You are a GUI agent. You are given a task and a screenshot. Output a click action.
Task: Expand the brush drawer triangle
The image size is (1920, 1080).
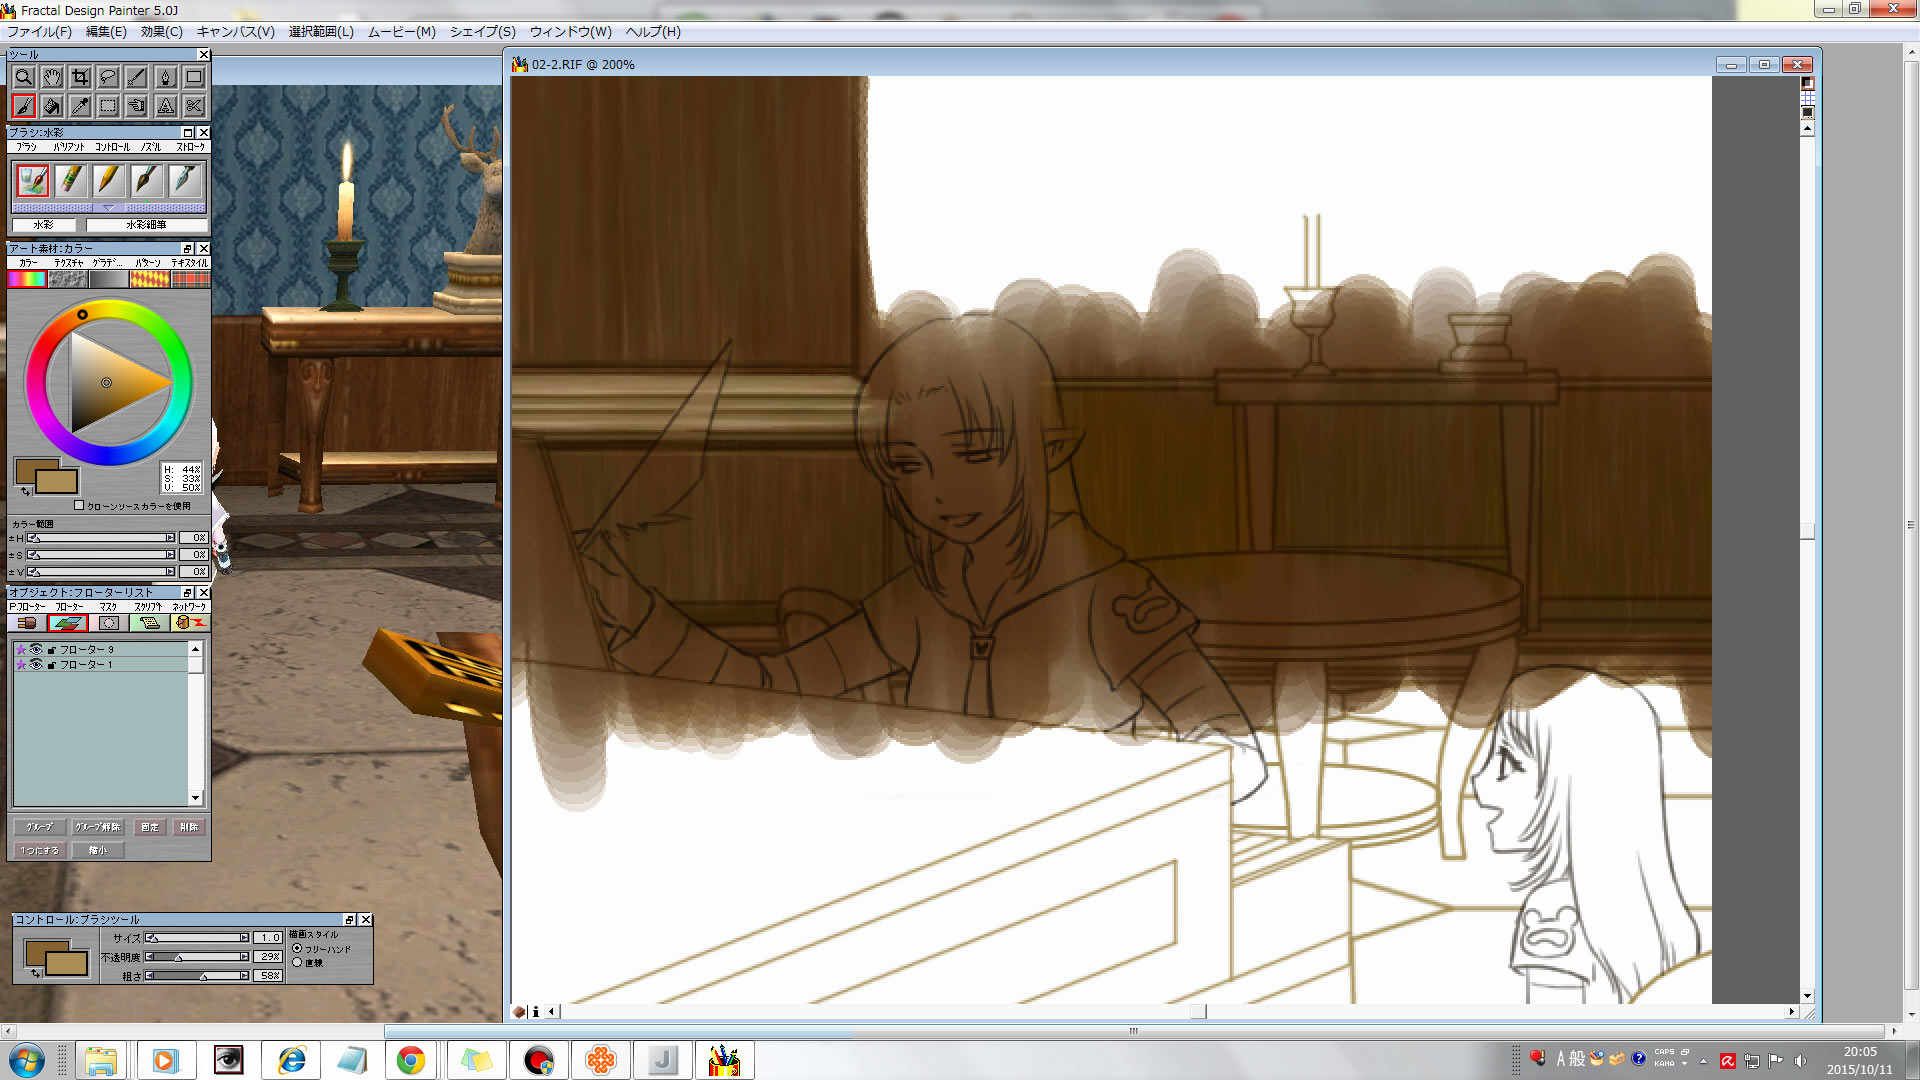[x=108, y=208]
